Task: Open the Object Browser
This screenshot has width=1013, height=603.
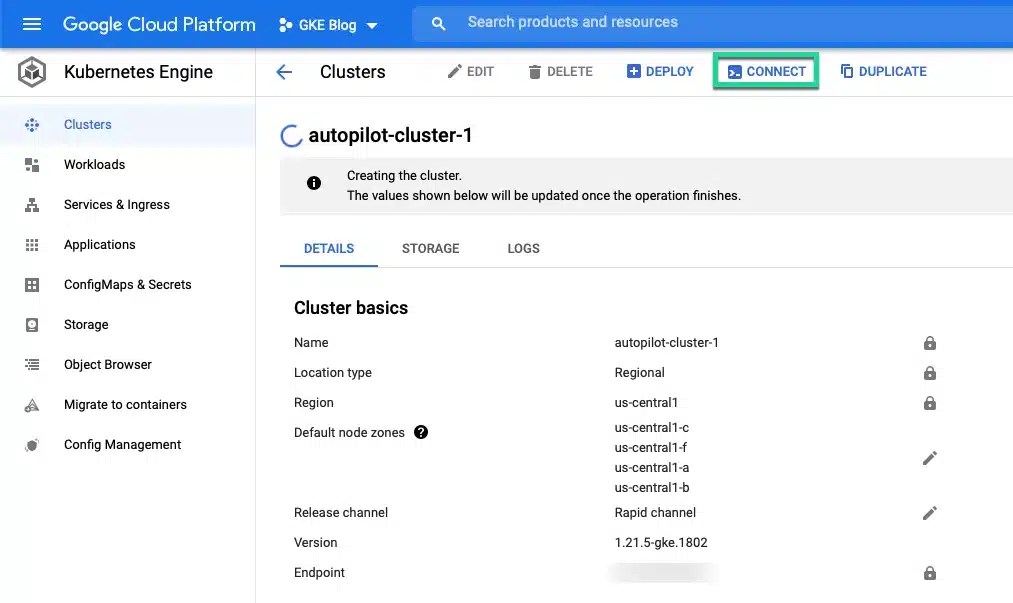Action: tap(107, 364)
